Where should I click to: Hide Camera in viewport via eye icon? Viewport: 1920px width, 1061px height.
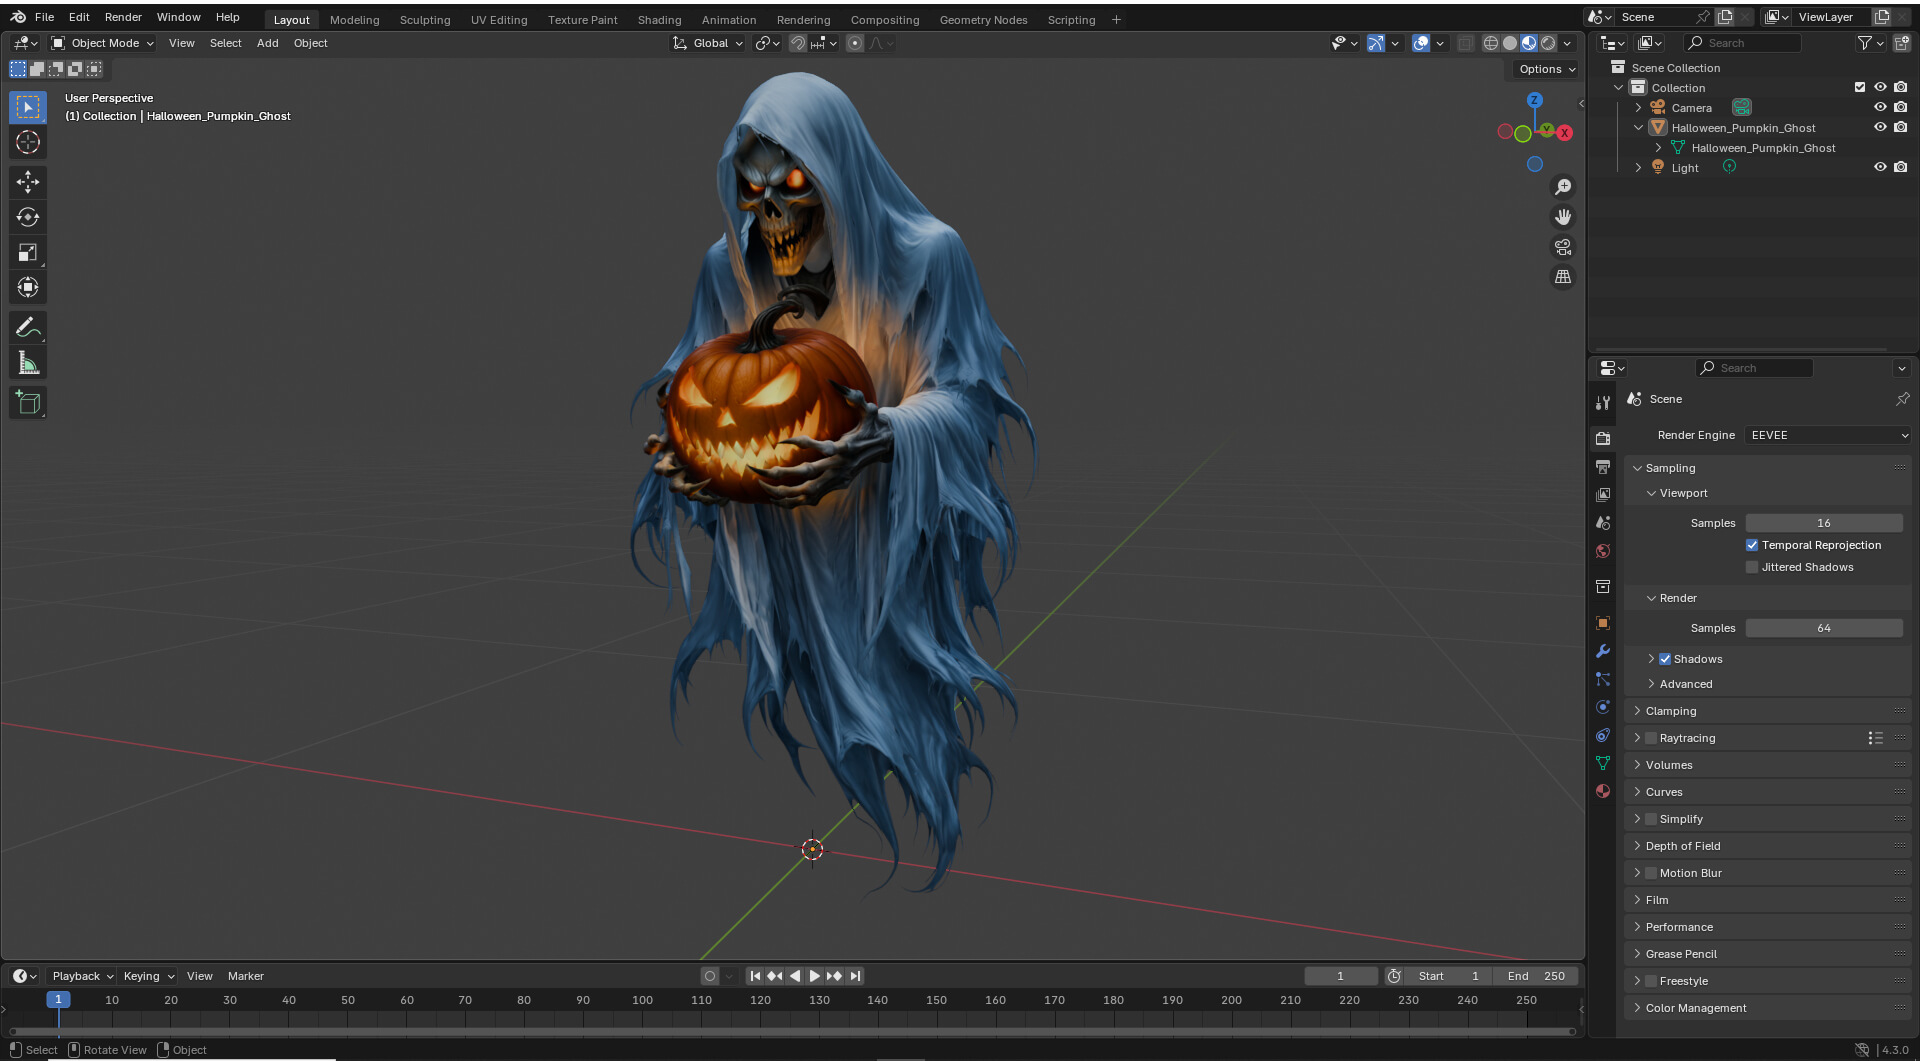pos(1880,107)
